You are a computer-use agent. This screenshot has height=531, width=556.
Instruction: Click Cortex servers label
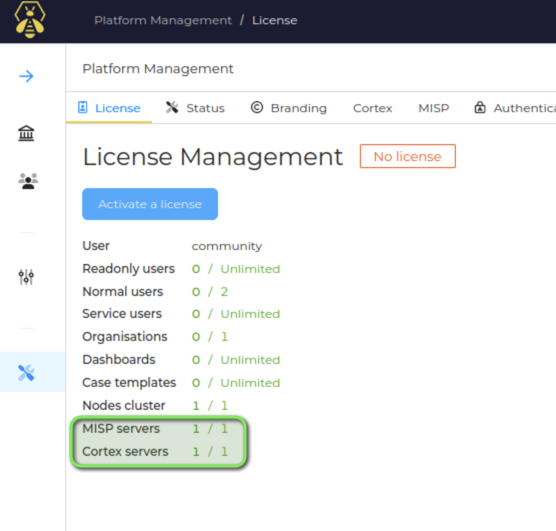tap(125, 451)
